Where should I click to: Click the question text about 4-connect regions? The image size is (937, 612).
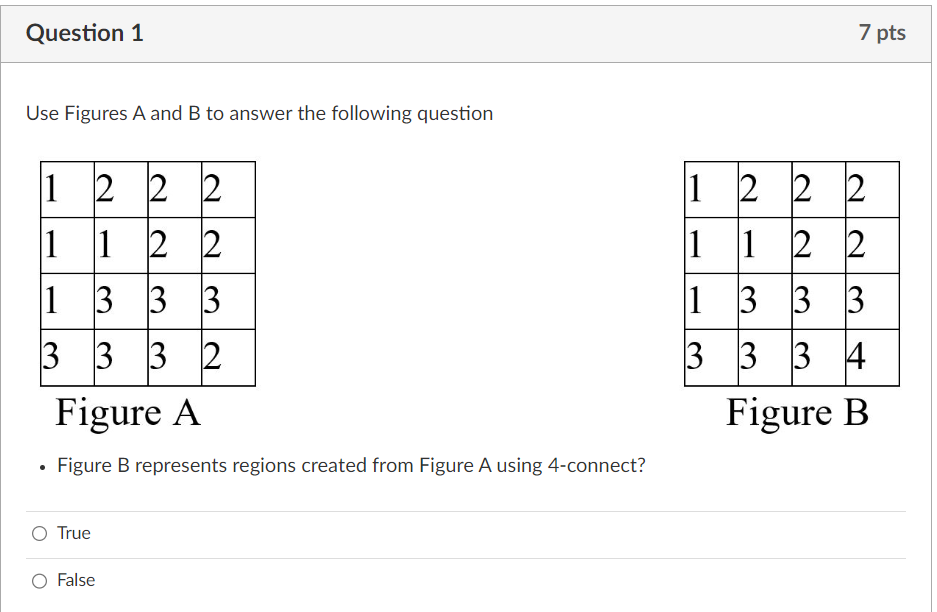pos(350,465)
